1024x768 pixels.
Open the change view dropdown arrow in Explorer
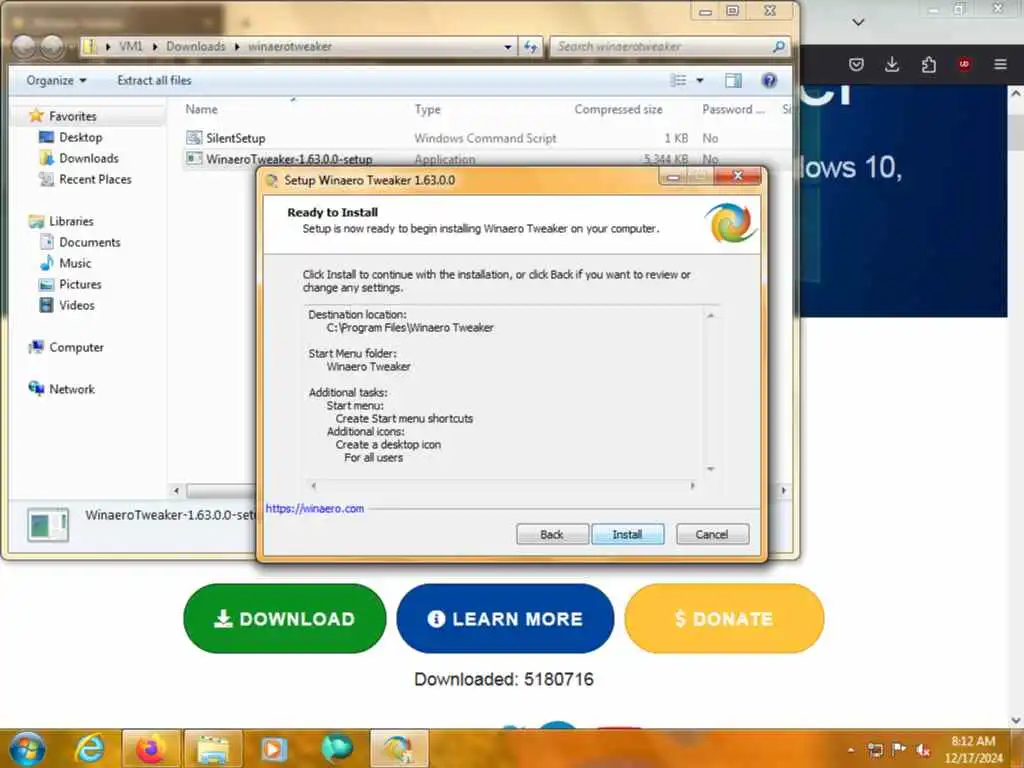point(700,80)
